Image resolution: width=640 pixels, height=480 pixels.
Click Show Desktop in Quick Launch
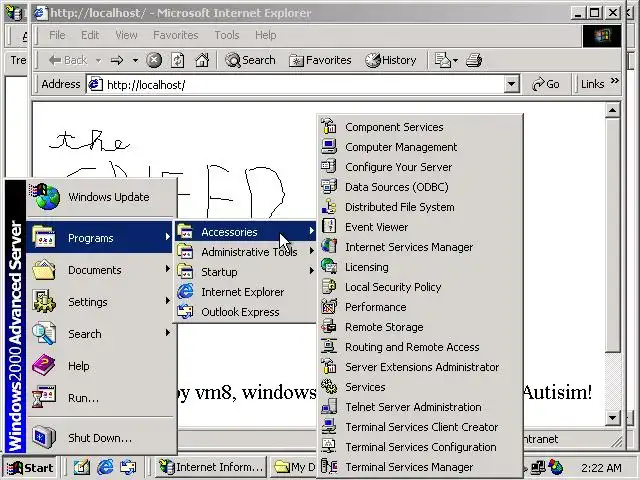(82, 467)
